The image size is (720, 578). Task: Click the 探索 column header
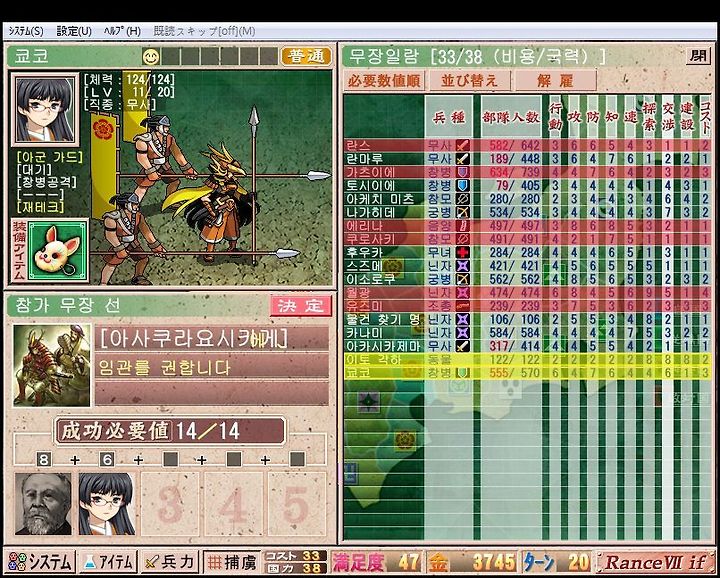click(648, 117)
